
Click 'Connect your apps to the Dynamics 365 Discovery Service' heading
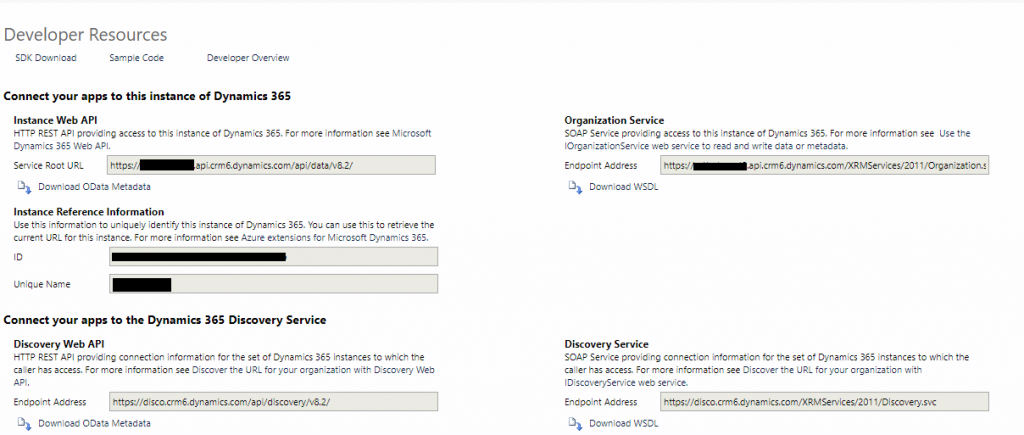tap(165, 320)
